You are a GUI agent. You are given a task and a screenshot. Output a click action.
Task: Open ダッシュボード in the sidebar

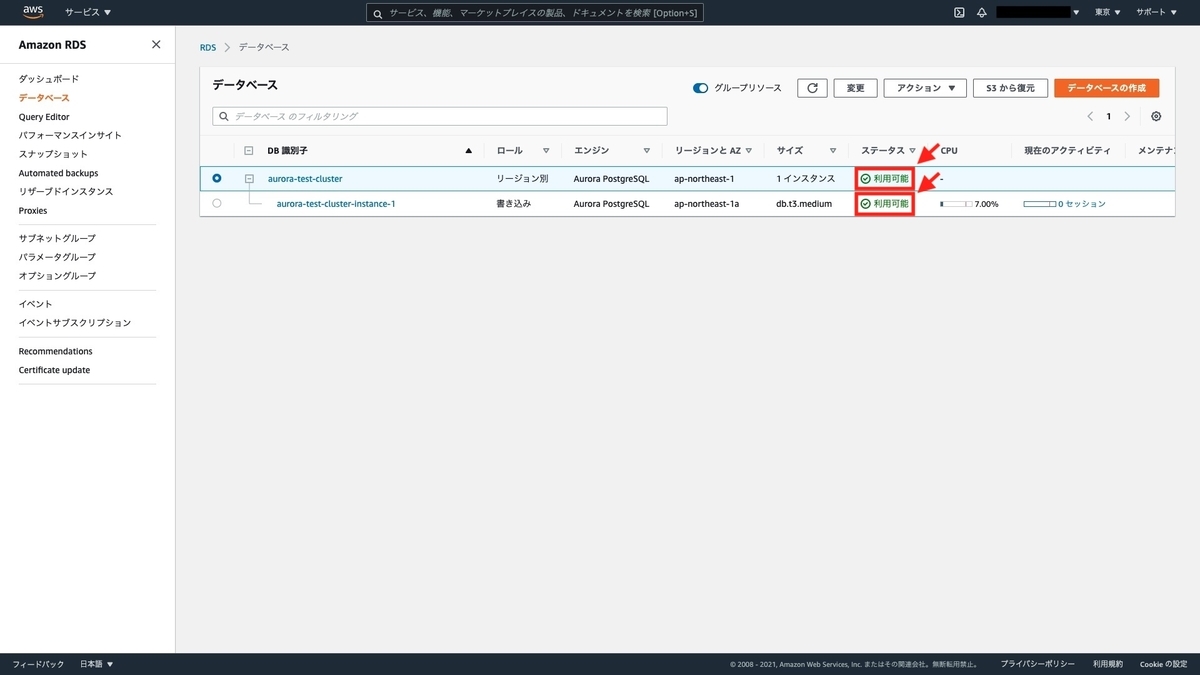pyautogui.click(x=49, y=79)
